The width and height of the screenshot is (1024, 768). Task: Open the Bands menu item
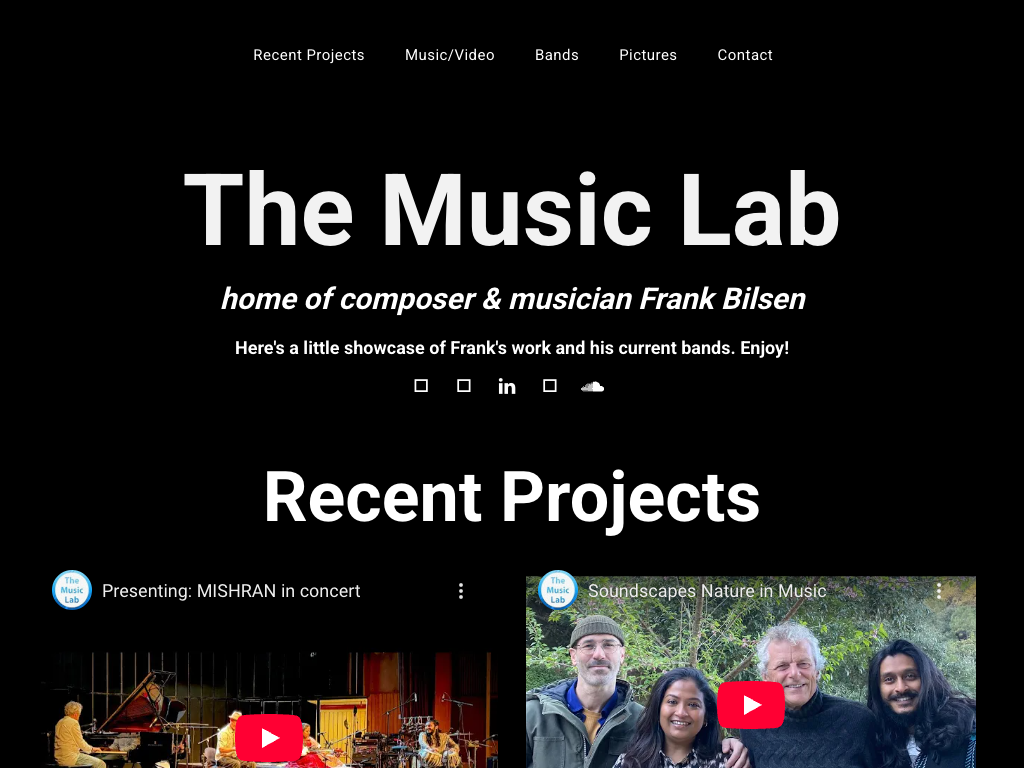tap(557, 55)
